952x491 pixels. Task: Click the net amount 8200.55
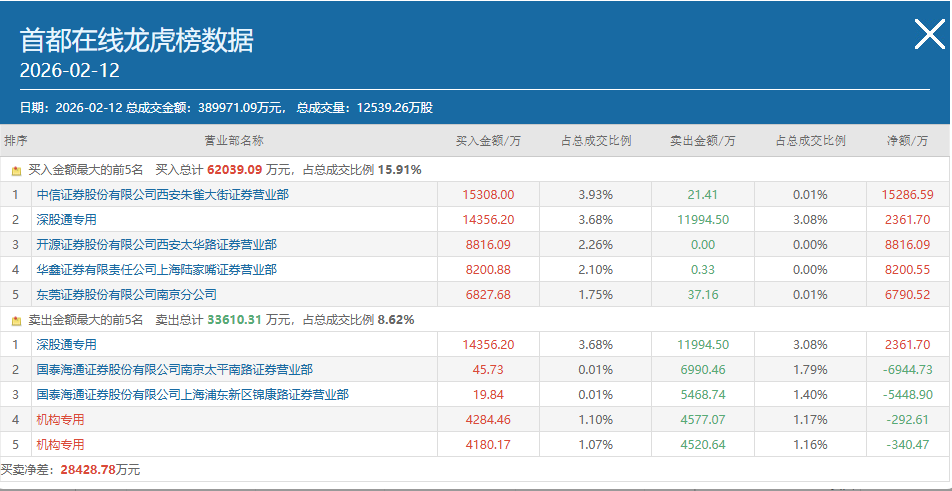(908, 269)
